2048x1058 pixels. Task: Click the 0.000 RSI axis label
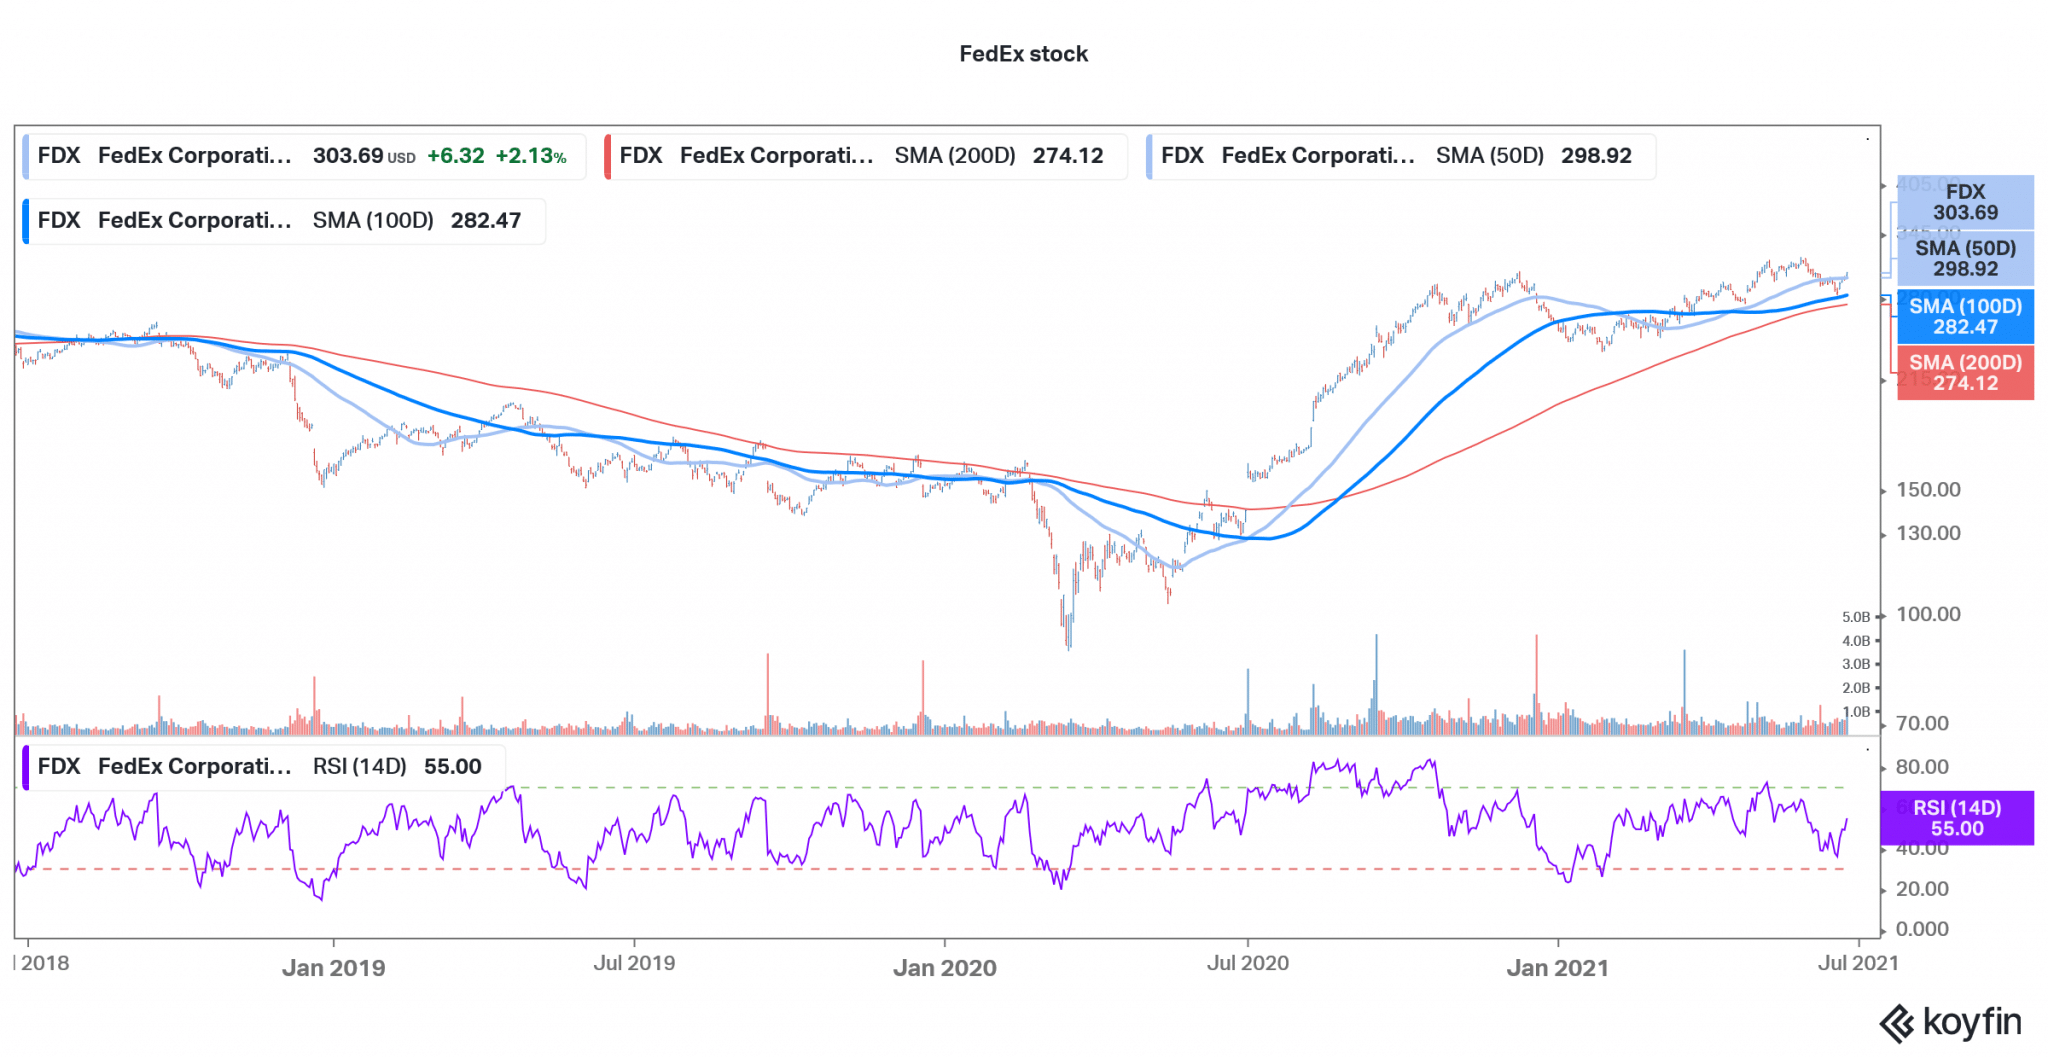tap(1922, 929)
